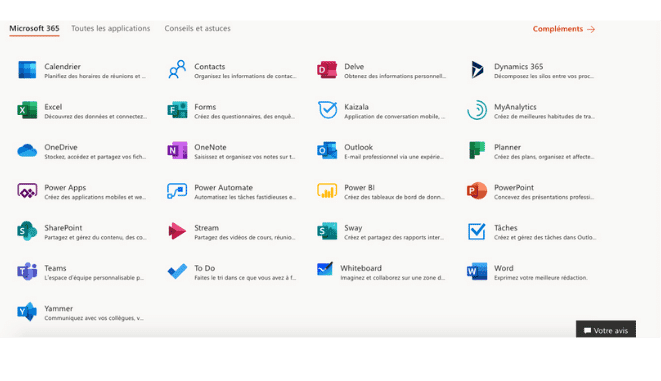The image size is (661, 381).
Task: Click the Whiteboard name link
Action: pos(361,268)
